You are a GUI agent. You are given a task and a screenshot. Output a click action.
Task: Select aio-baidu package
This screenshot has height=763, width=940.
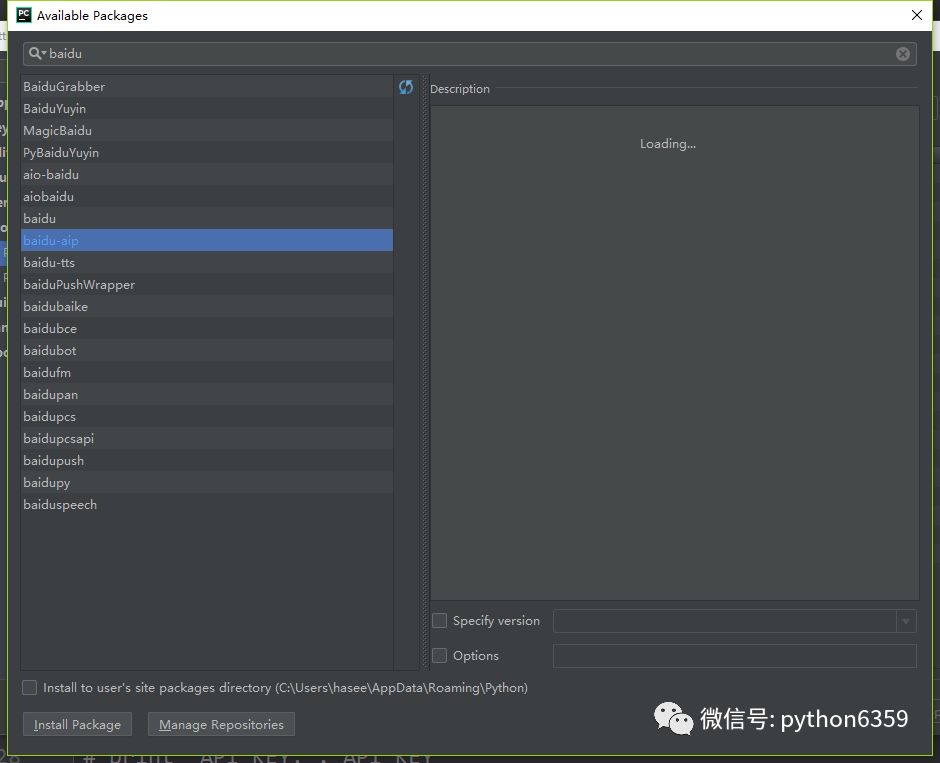tap(207, 174)
